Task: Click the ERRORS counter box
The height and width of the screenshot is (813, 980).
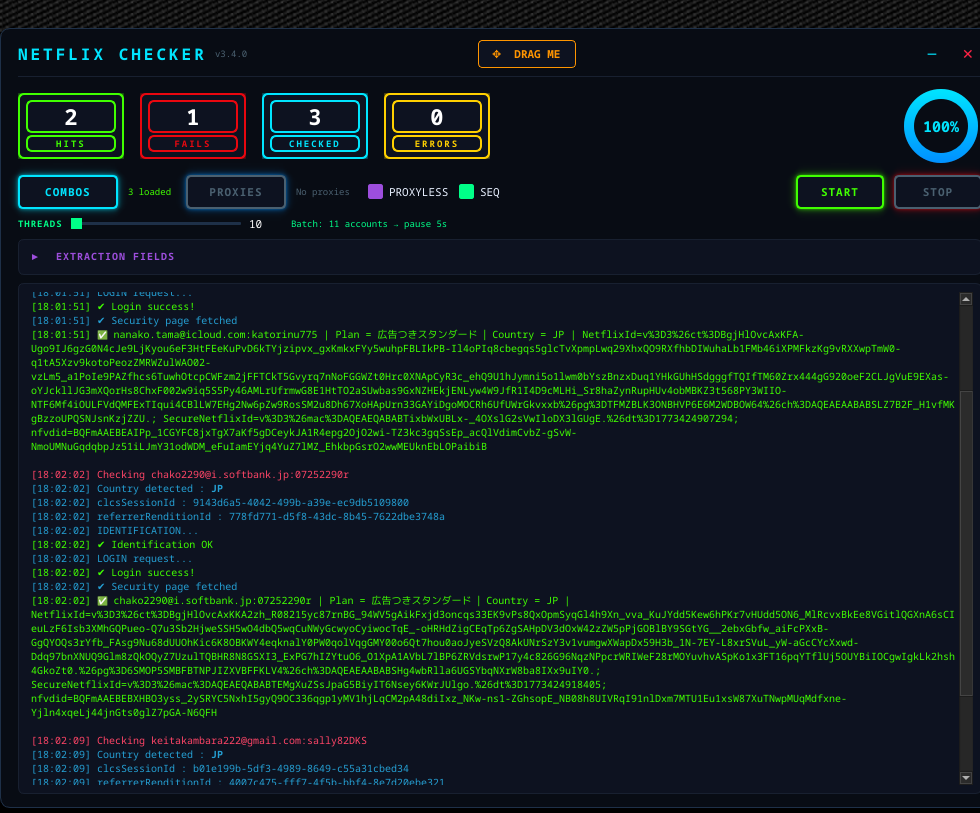Action: (436, 126)
